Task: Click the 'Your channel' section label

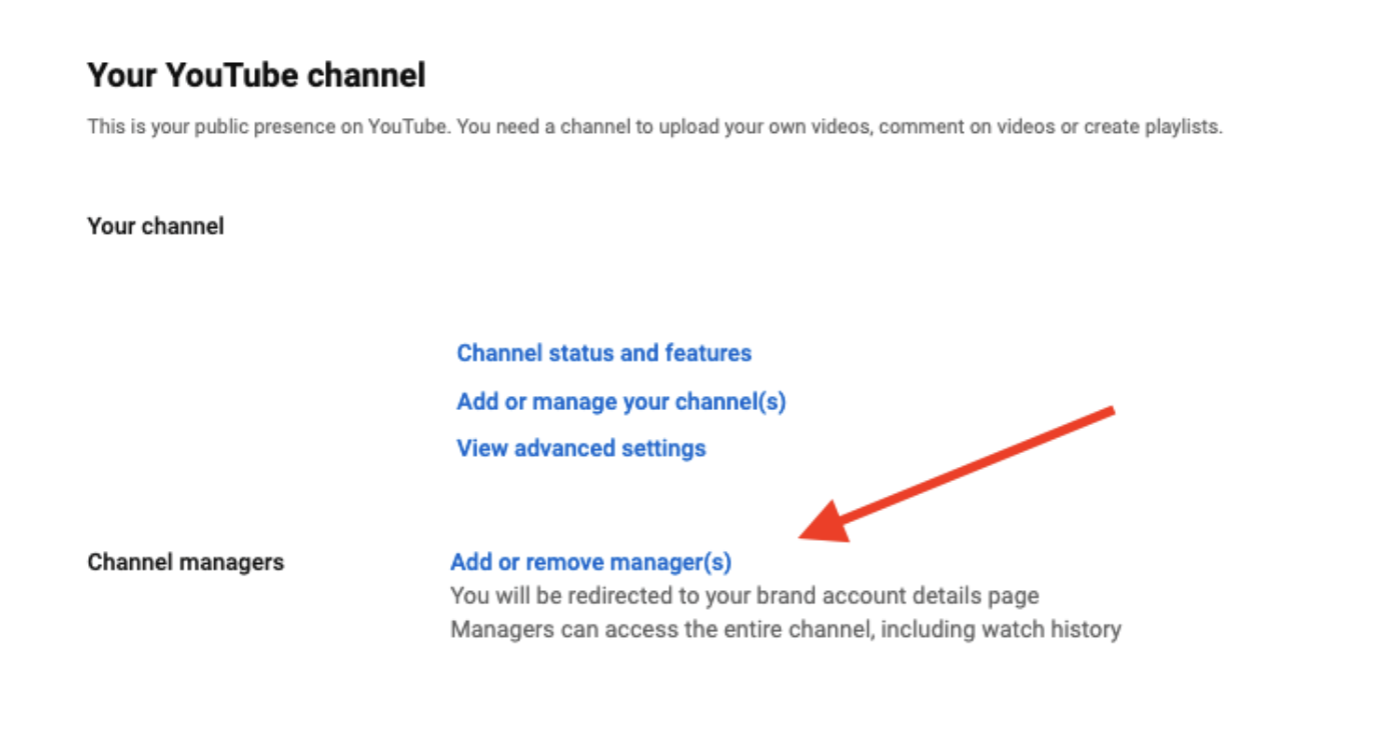Action: 156,226
